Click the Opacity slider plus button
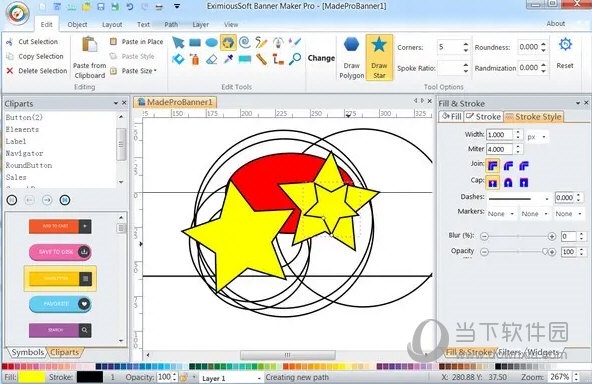592x384 pixels. tap(552, 252)
